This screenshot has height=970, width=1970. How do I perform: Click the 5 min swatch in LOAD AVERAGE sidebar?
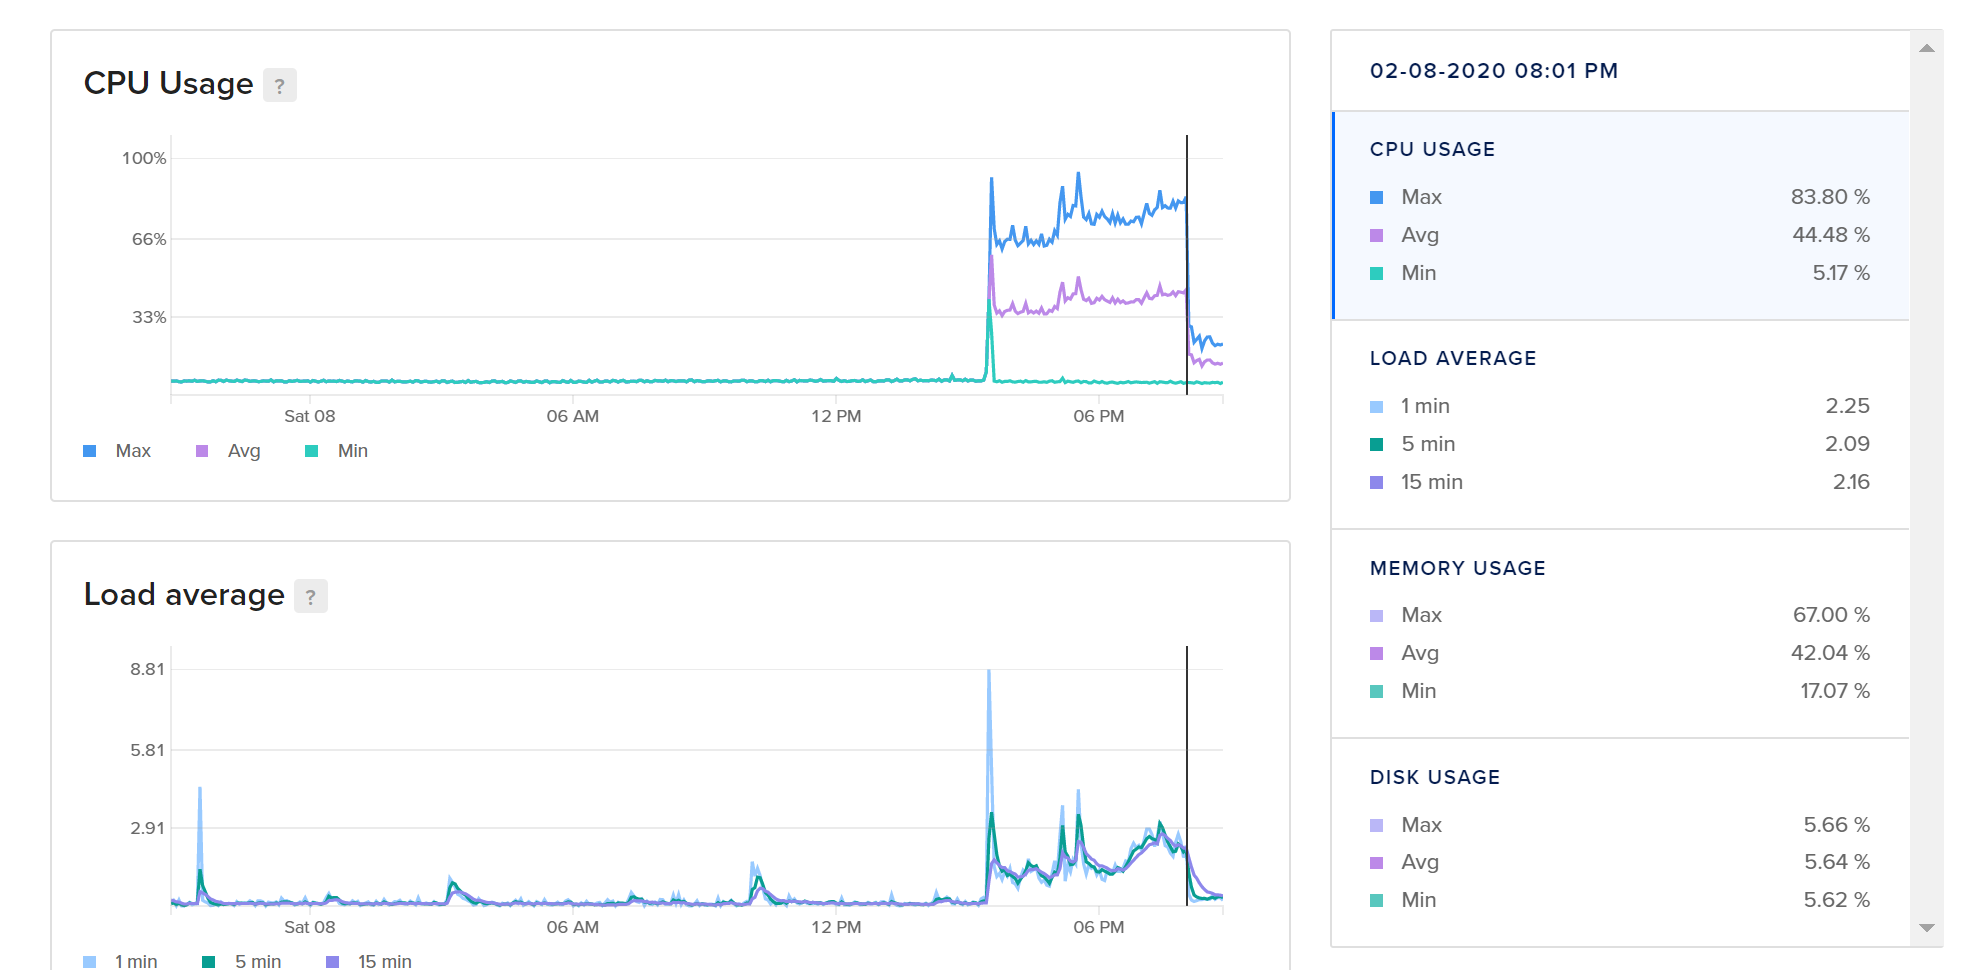click(1377, 443)
